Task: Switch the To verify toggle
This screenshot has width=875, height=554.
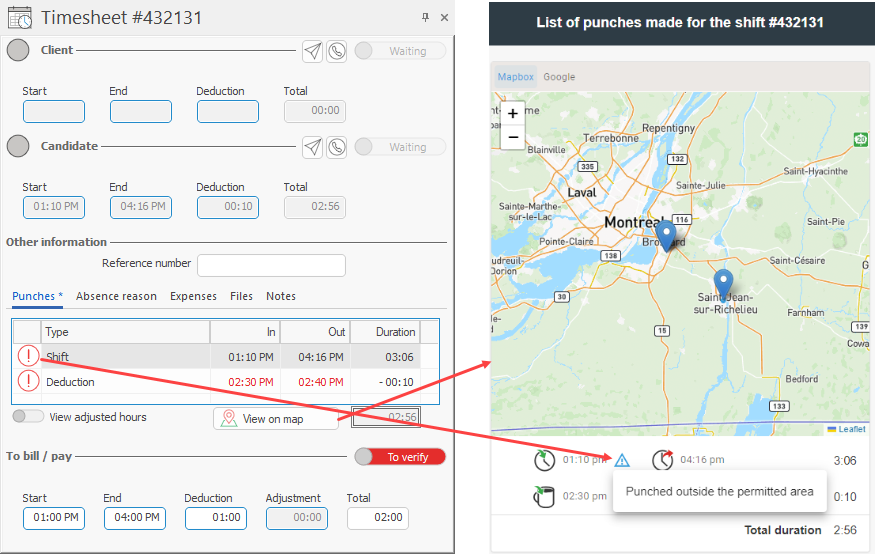Action: (x=399, y=457)
